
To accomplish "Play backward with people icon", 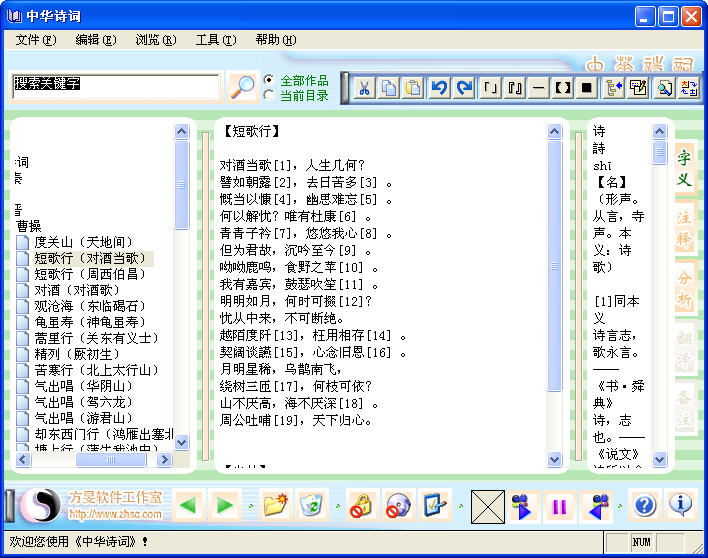I will point(597,506).
